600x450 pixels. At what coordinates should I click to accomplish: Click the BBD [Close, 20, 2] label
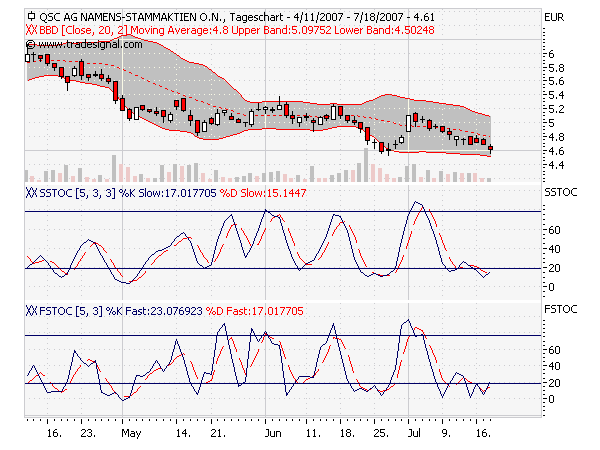tap(83, 30)
